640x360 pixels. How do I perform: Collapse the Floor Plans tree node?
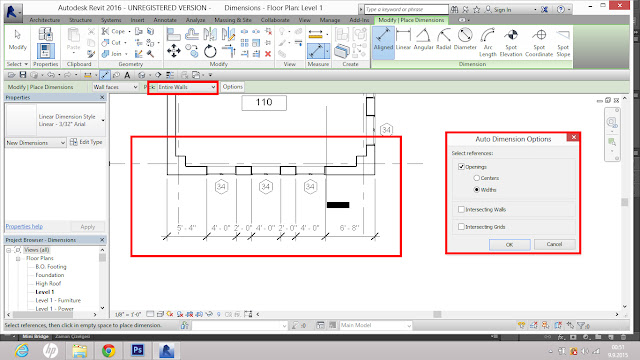tap(18, 258)
